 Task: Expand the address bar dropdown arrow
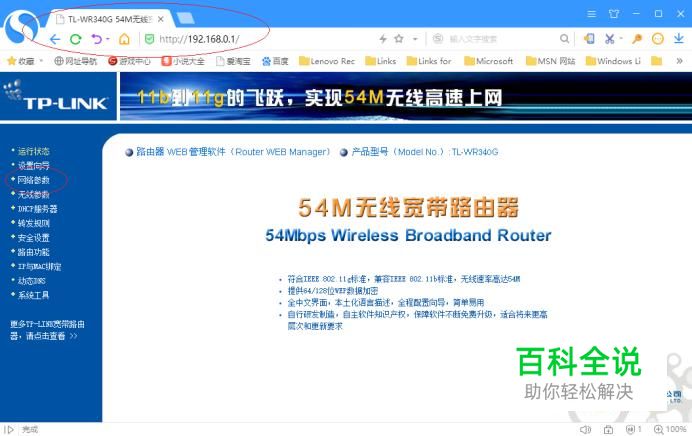(415, 39)
